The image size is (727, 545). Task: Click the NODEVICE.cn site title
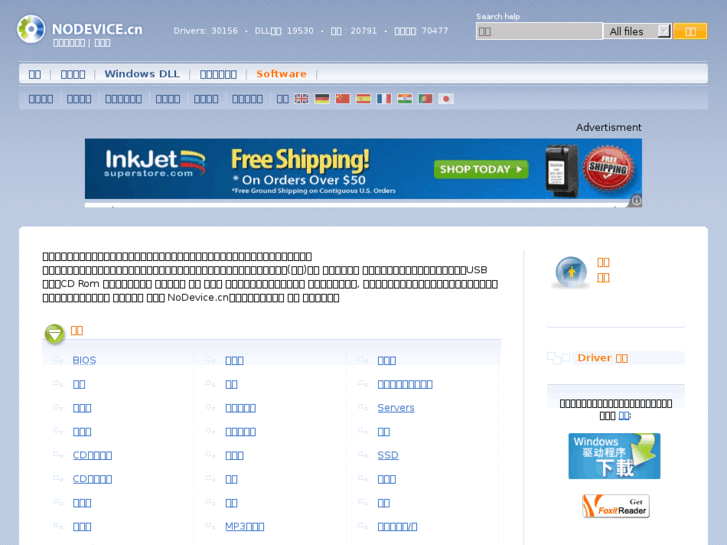(x=97, y=30)
